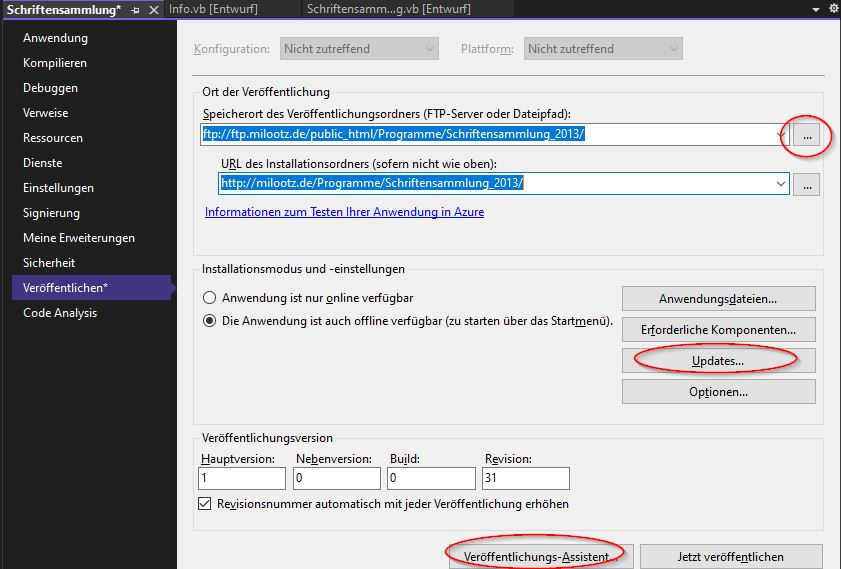This screenshot has width=841, height=569.
Task: Open the Kompilieren settings page
Action: 55,63
